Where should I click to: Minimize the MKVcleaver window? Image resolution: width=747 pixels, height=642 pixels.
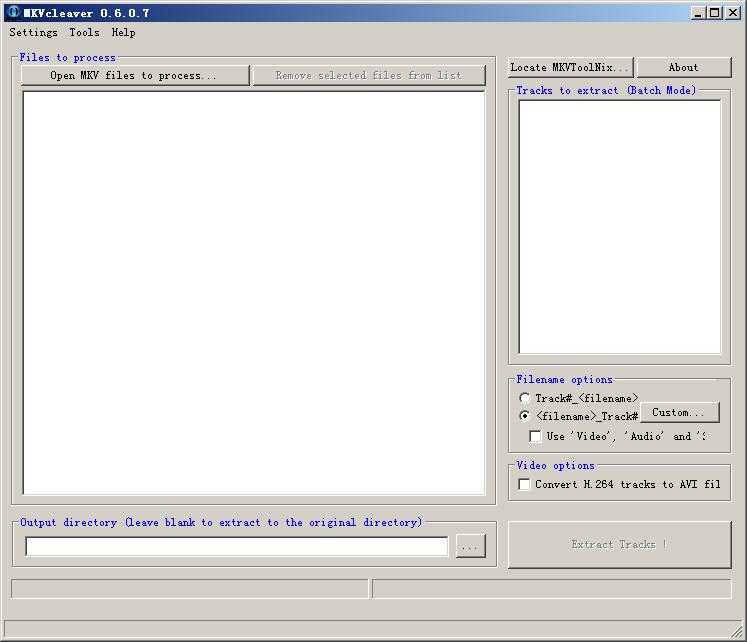pos(698,13)
